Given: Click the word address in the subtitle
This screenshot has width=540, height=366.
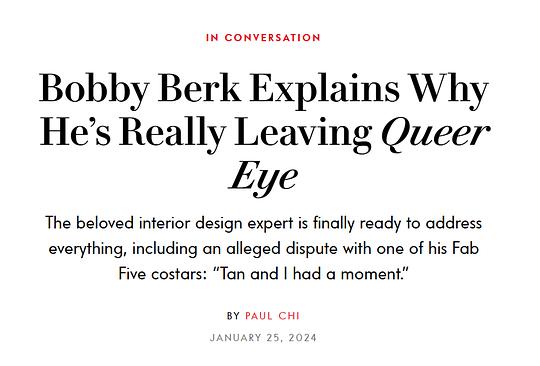Looking at the screenshot, I should 454,223.
